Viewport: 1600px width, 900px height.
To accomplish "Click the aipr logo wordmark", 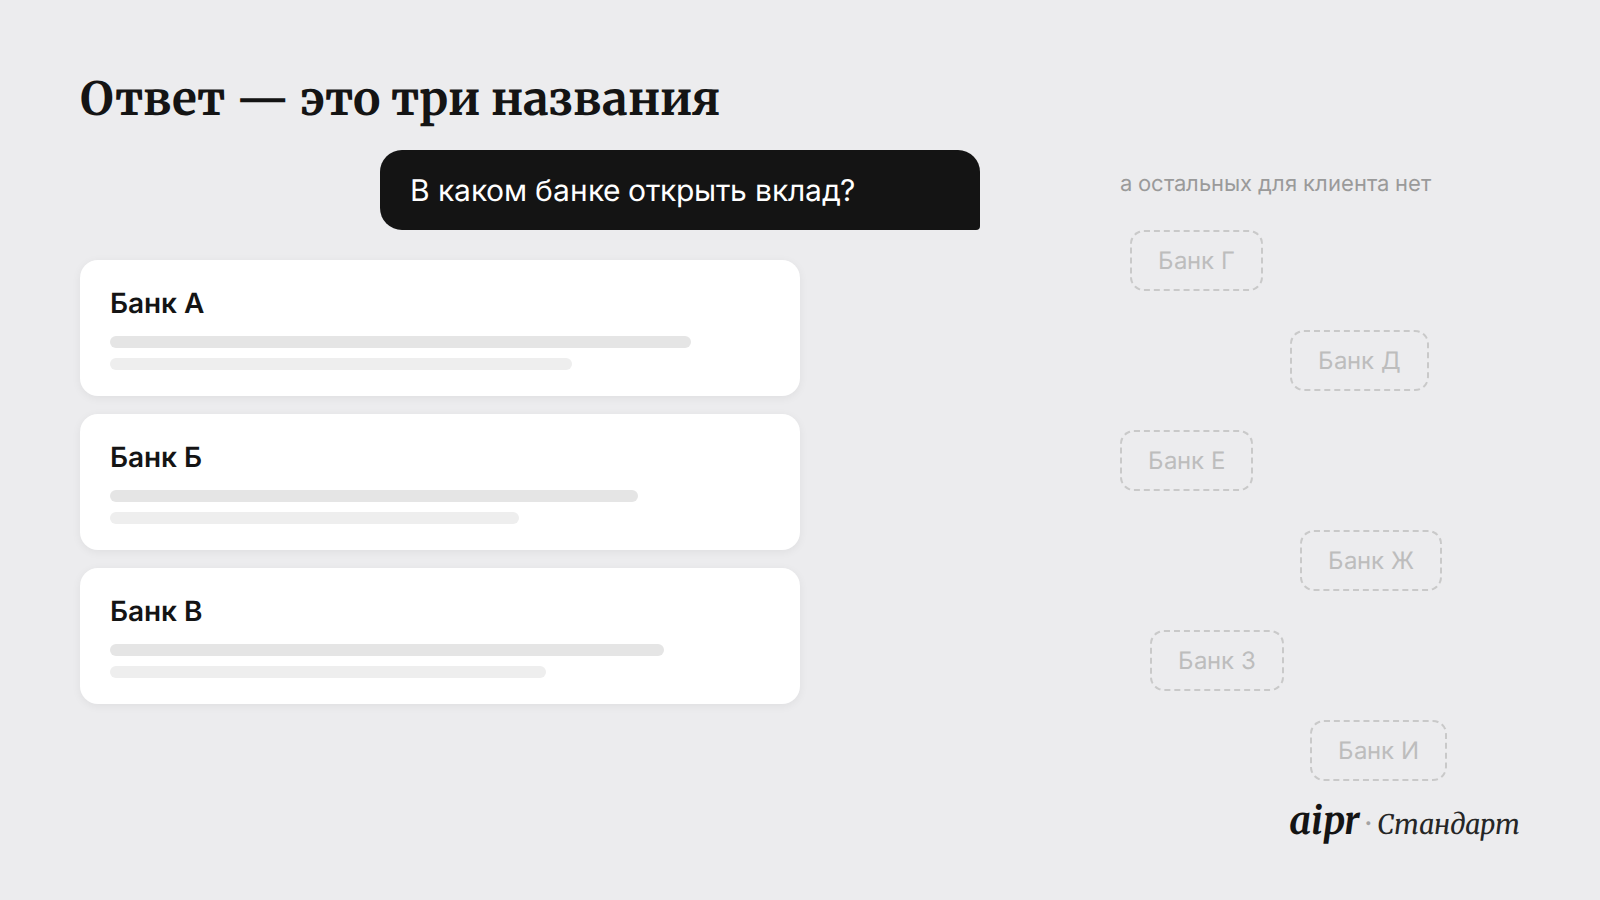I will pyautogui.click(x=1324, y=822).
